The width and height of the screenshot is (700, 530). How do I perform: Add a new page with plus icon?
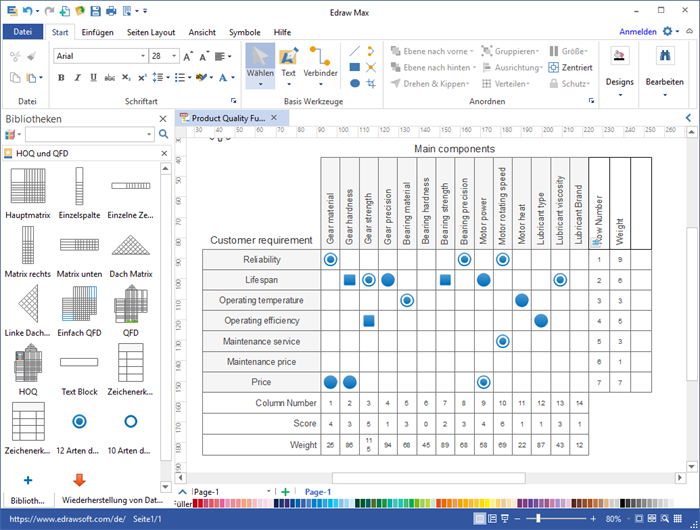286,492
